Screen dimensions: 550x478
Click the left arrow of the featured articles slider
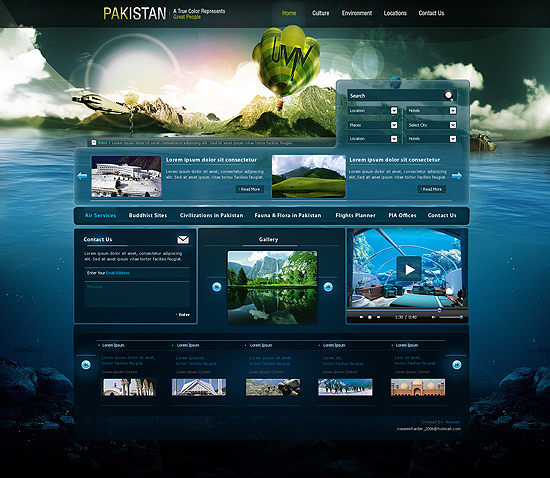click(82, 176)
